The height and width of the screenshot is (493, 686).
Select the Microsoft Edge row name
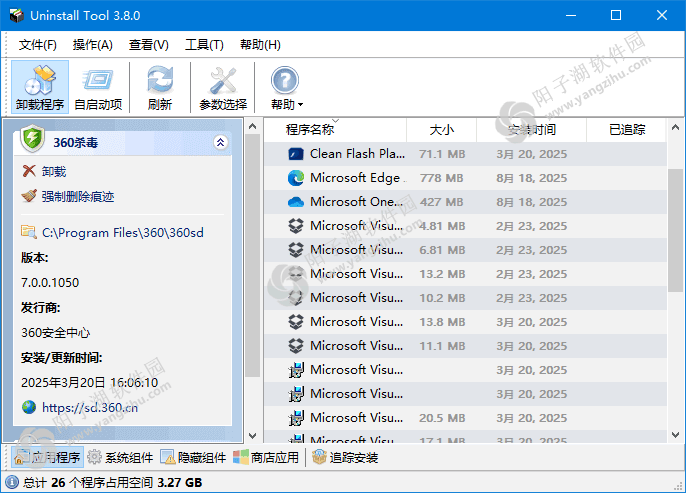tap(355, 178)
